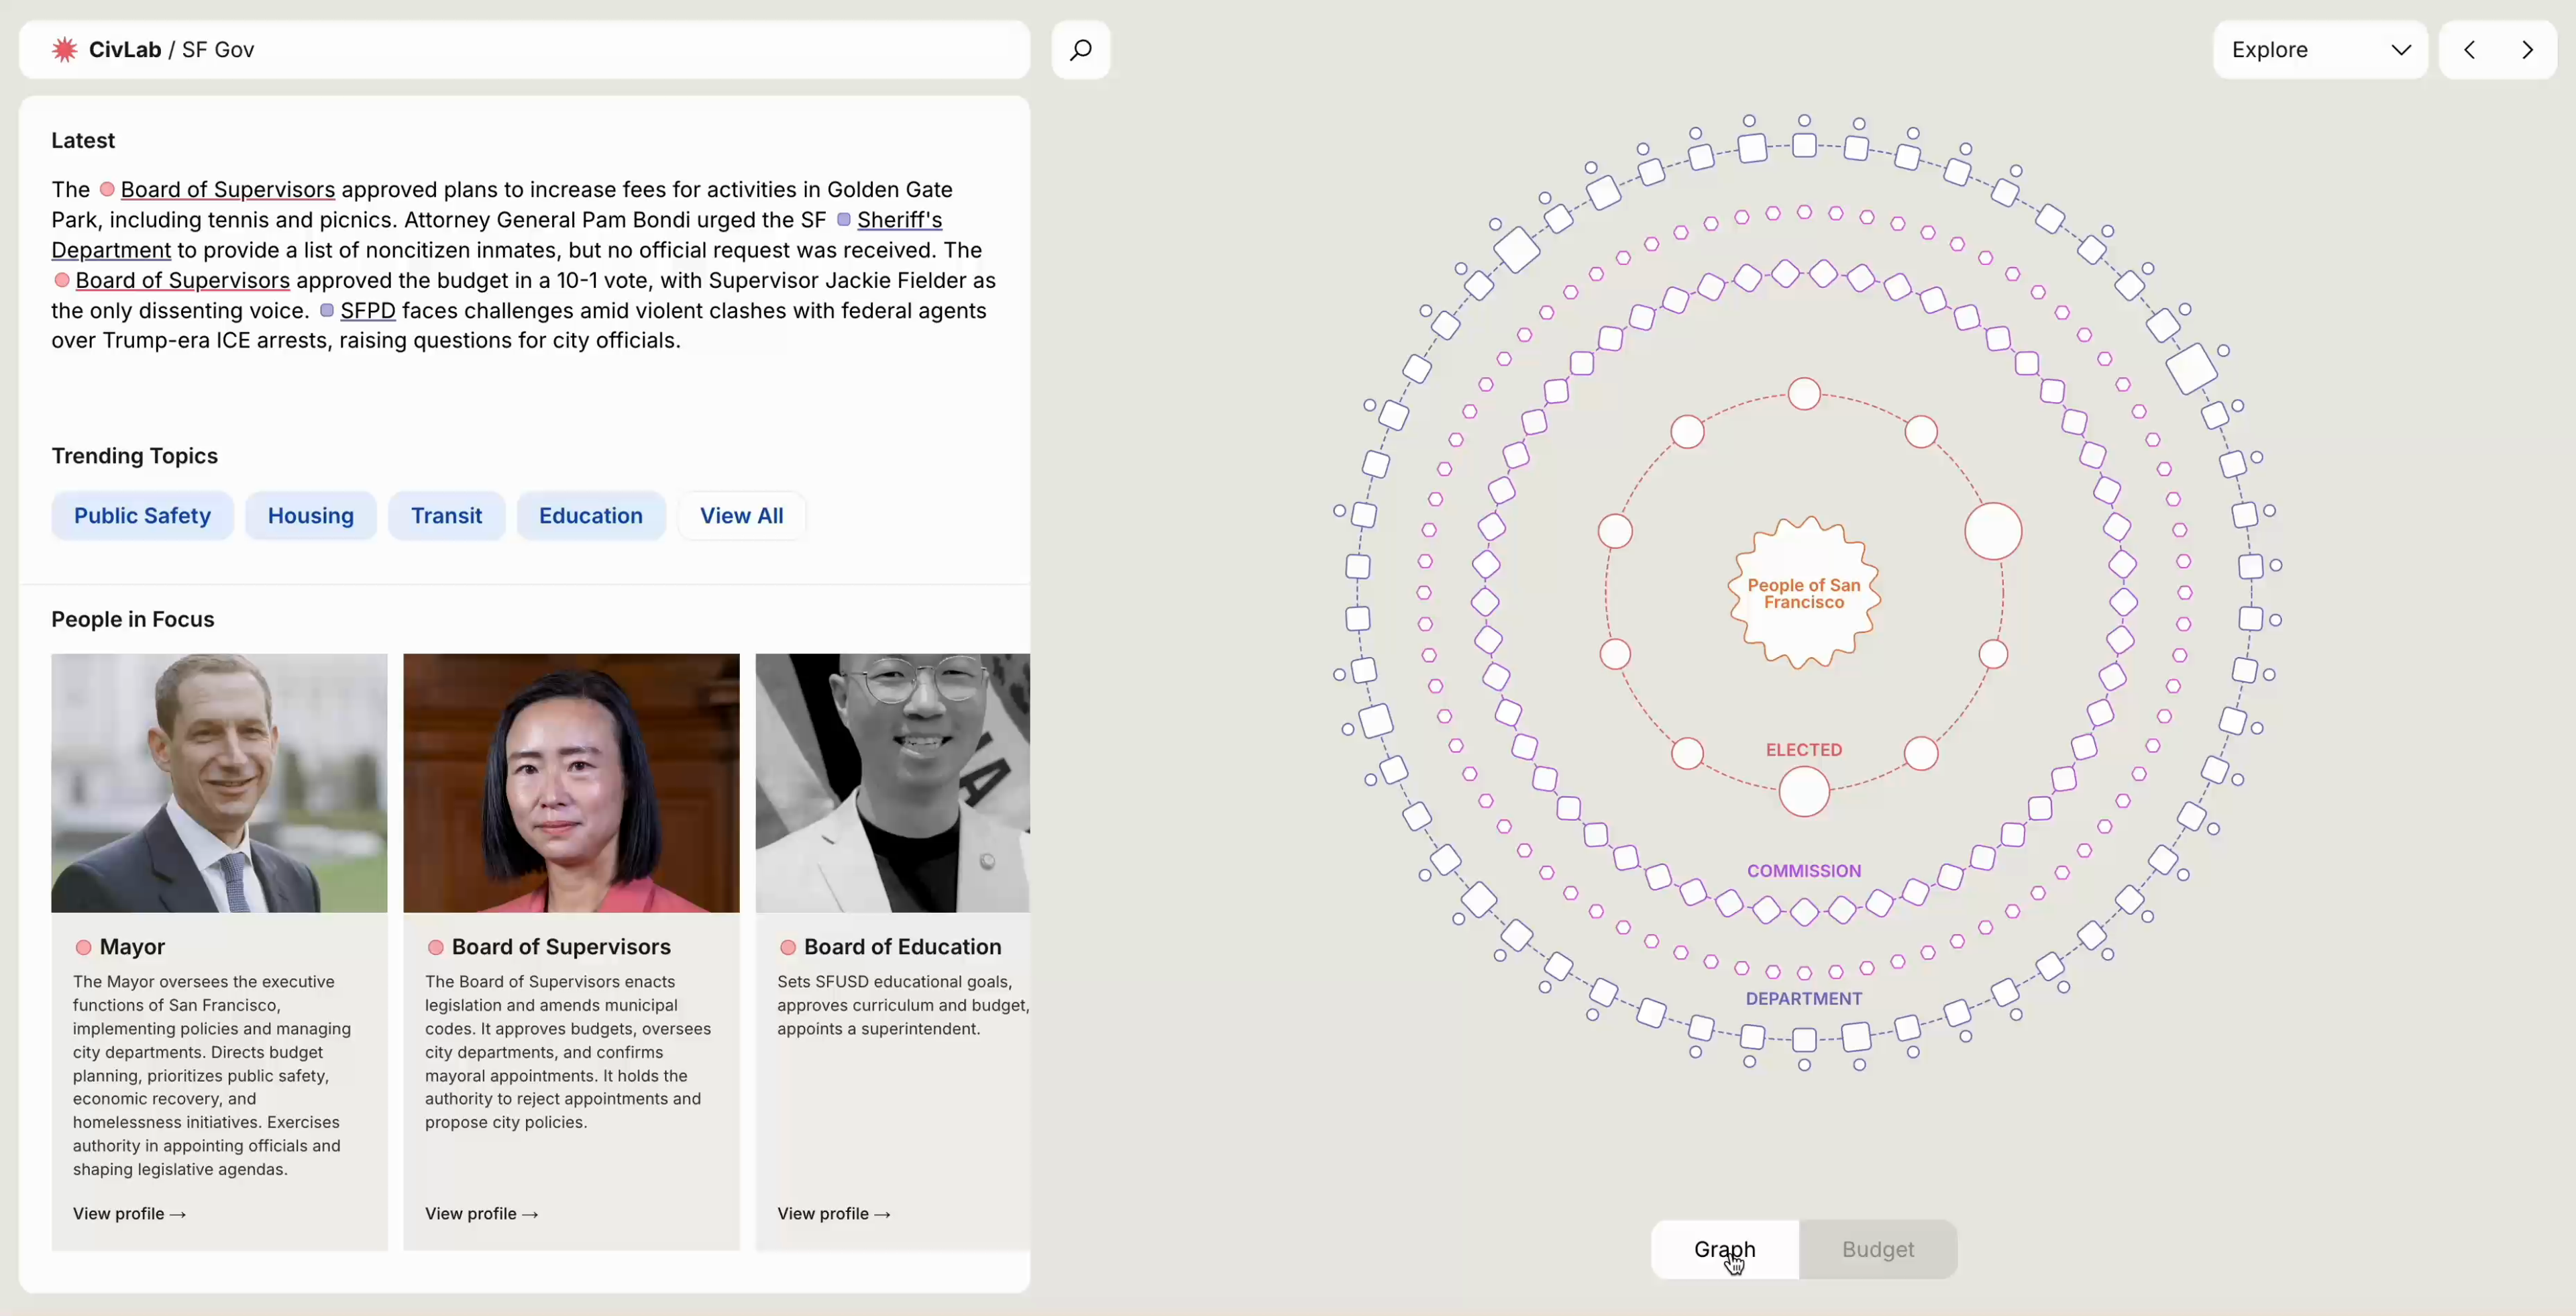Open the Board of Supervisors portrait photo
Image resolution: width=2576 pixels, height=1316 pixels.
[571, 783]
